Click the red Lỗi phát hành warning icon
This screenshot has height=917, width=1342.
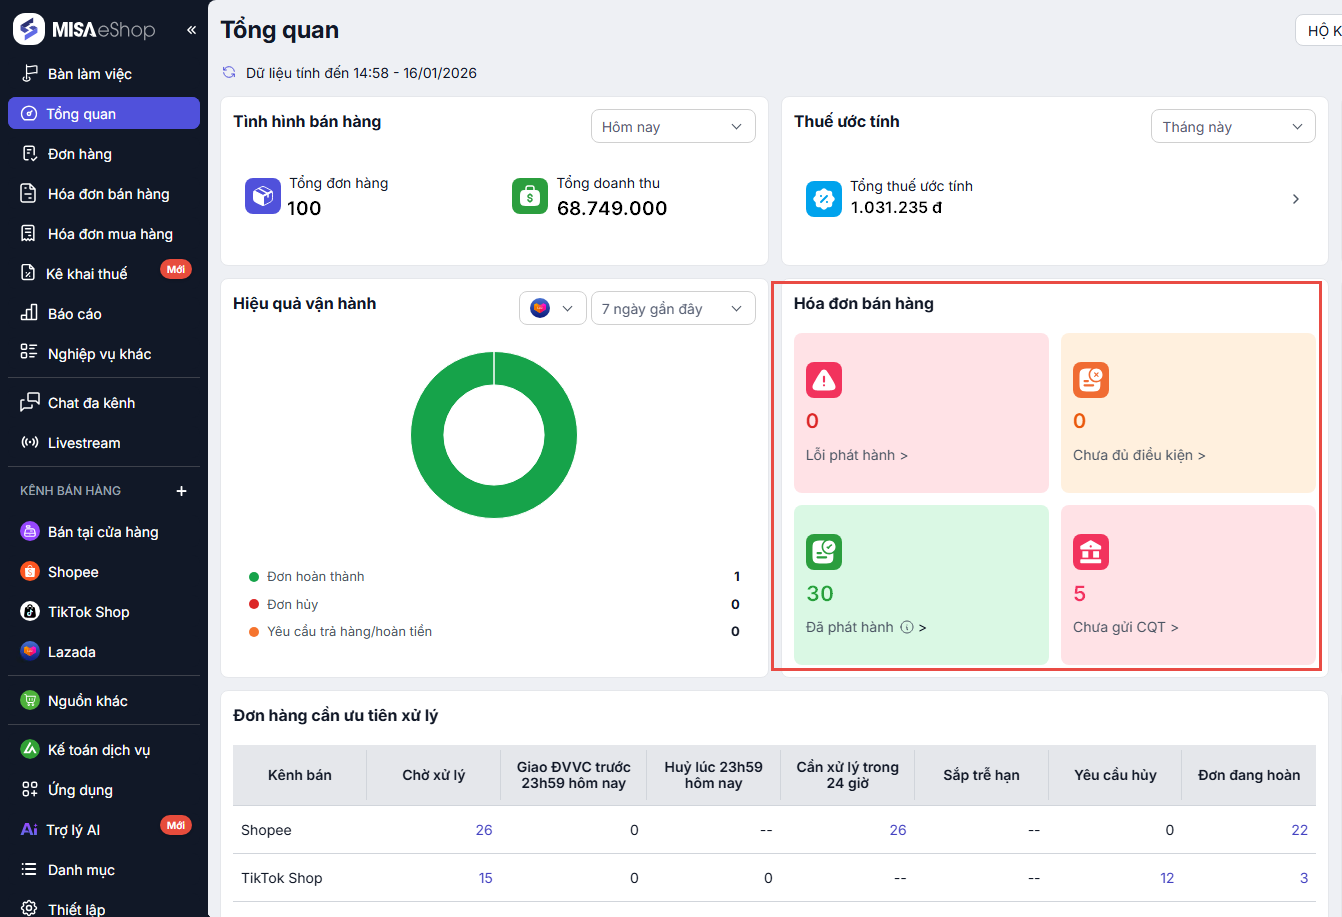[x=823, y=380]
